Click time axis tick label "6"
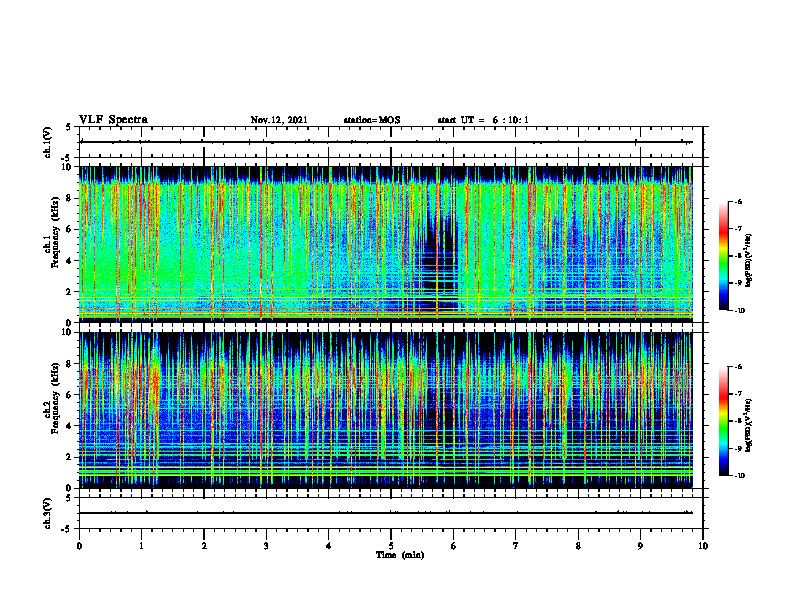This screenshot has height=612, width=792. point(454,546)
